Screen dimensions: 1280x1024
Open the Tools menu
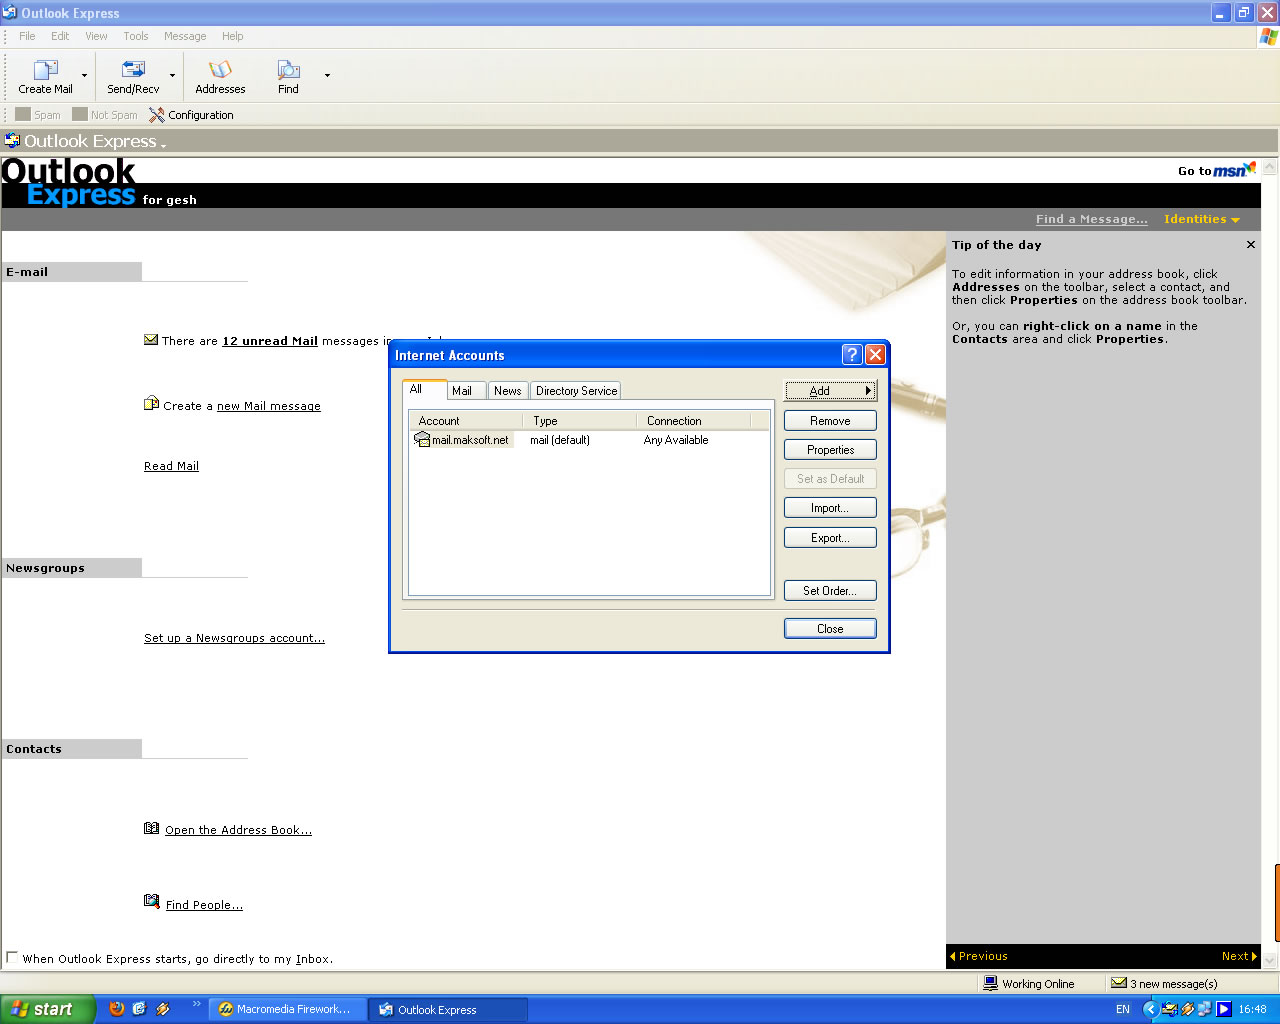pyautogui.click(x=136, y=36)
